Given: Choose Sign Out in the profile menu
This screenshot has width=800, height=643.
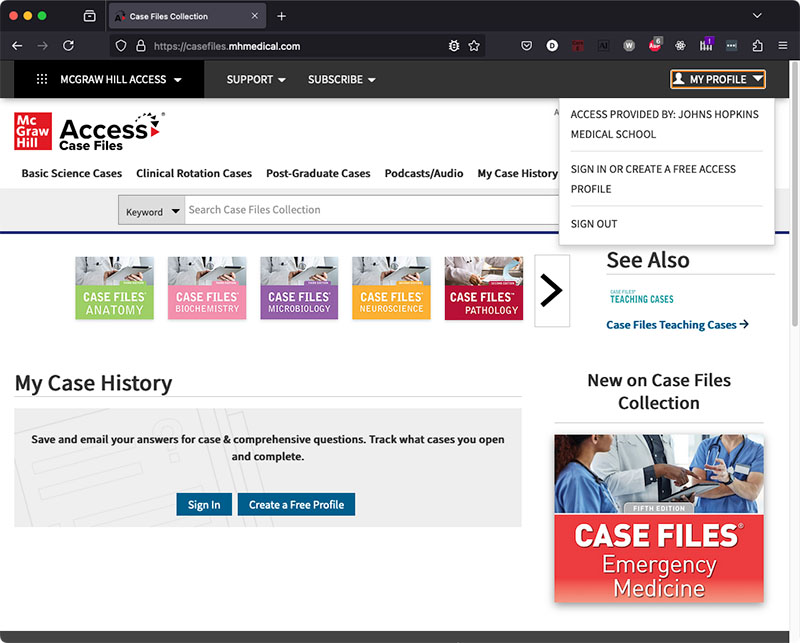Looking at the screenshot, I should tap(594, 224).
